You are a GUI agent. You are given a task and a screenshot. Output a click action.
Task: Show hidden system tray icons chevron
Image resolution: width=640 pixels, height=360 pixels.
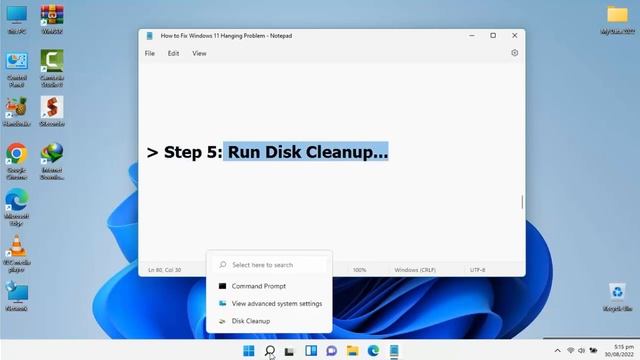point(557,351)
